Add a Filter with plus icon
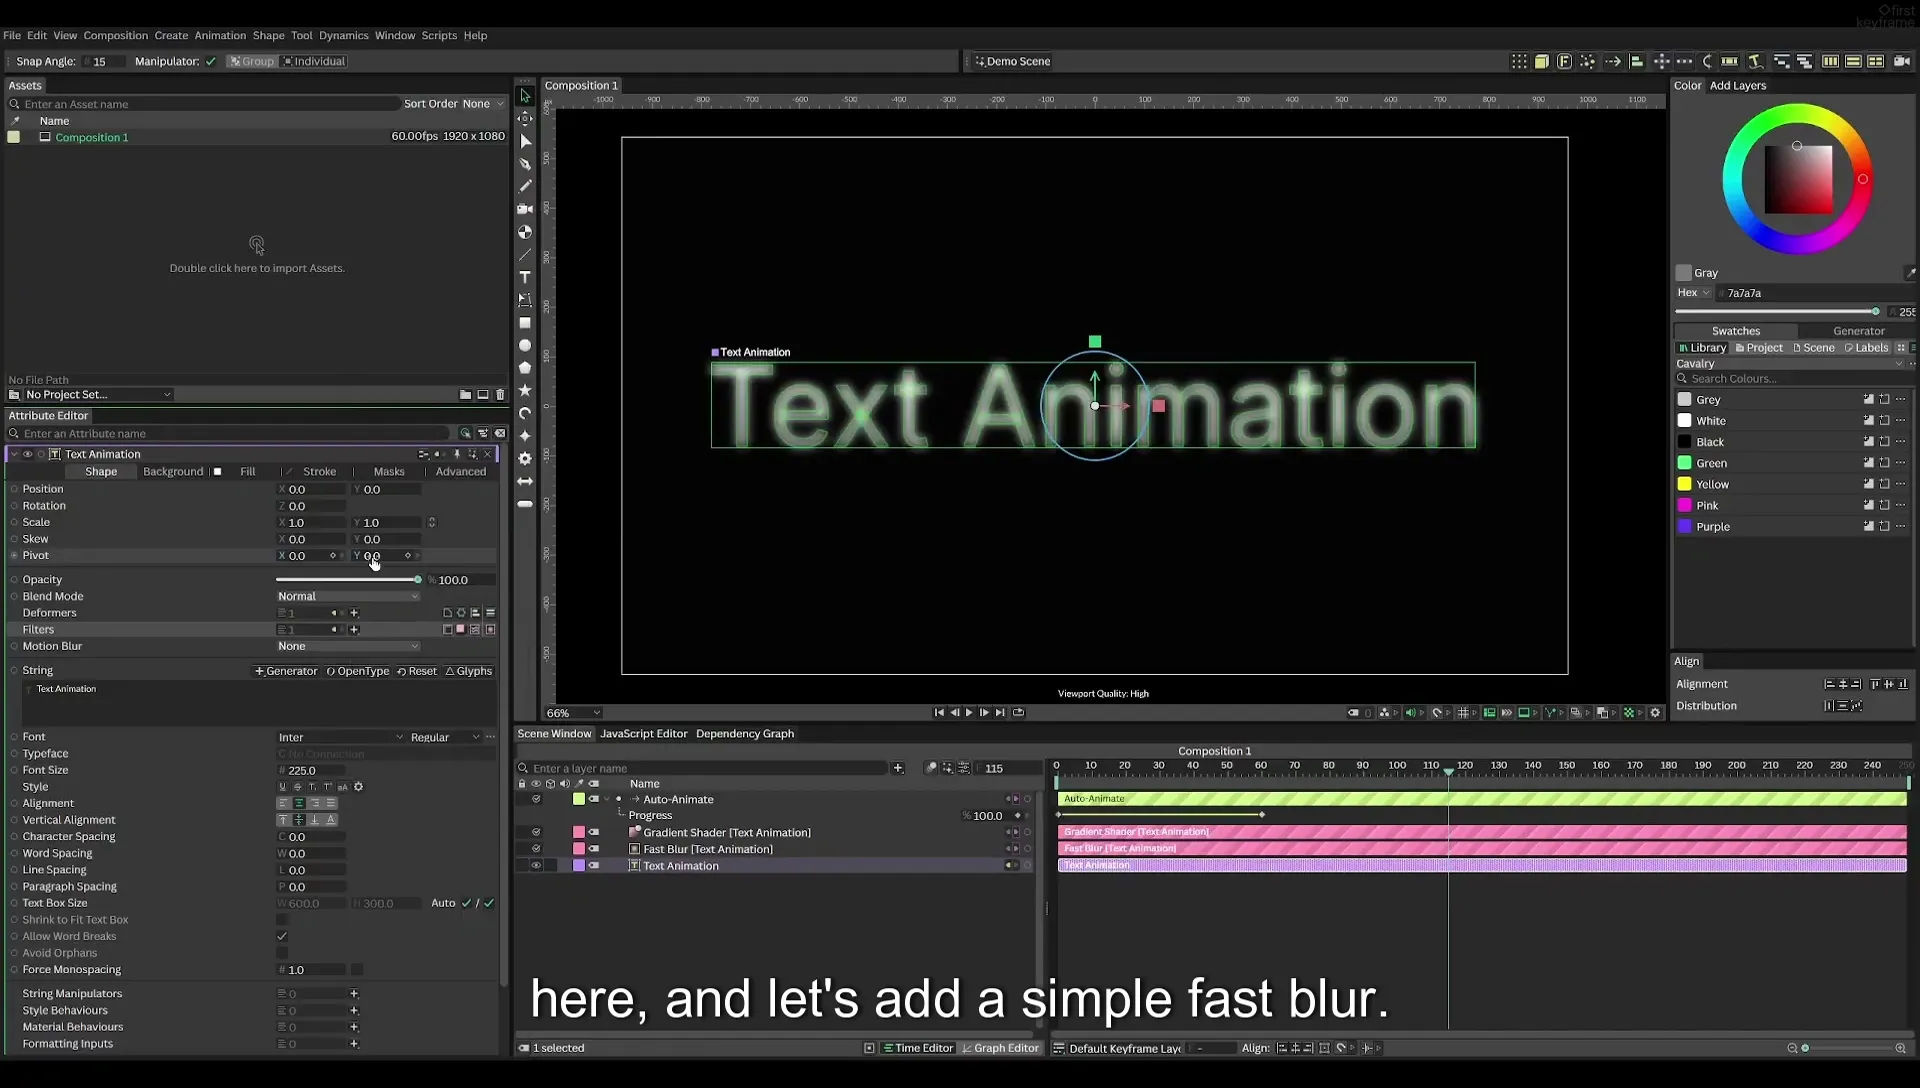1920x1088 pixels. tap(354, 630)
